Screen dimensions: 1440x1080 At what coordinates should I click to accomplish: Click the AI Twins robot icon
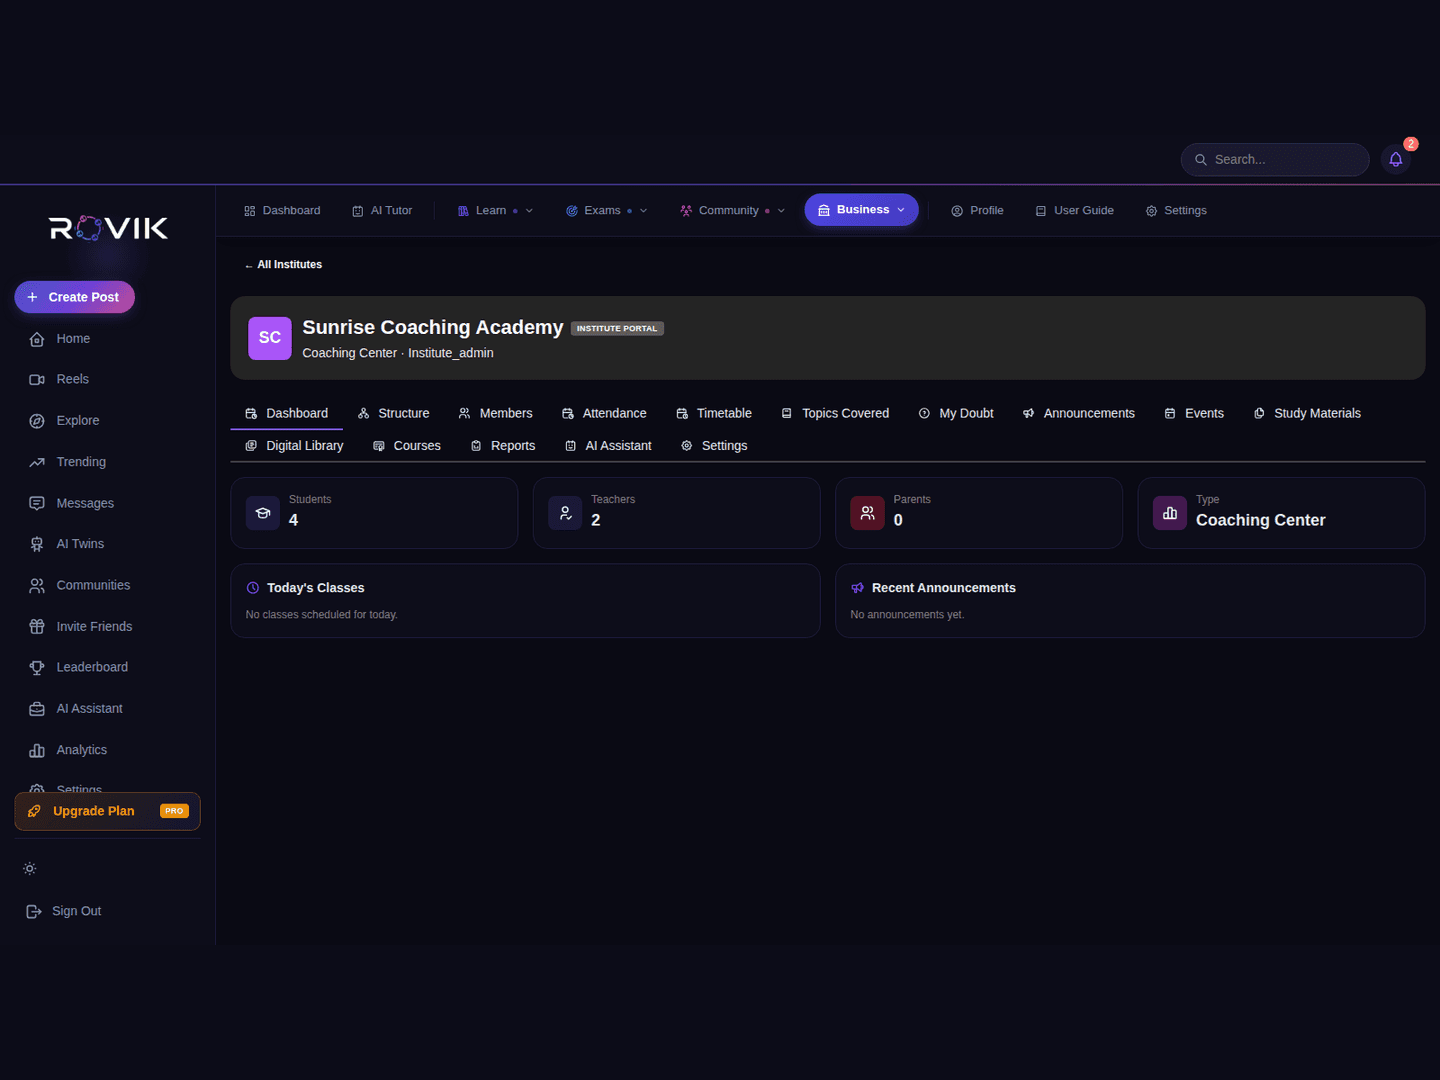click(x=37, y=544)
